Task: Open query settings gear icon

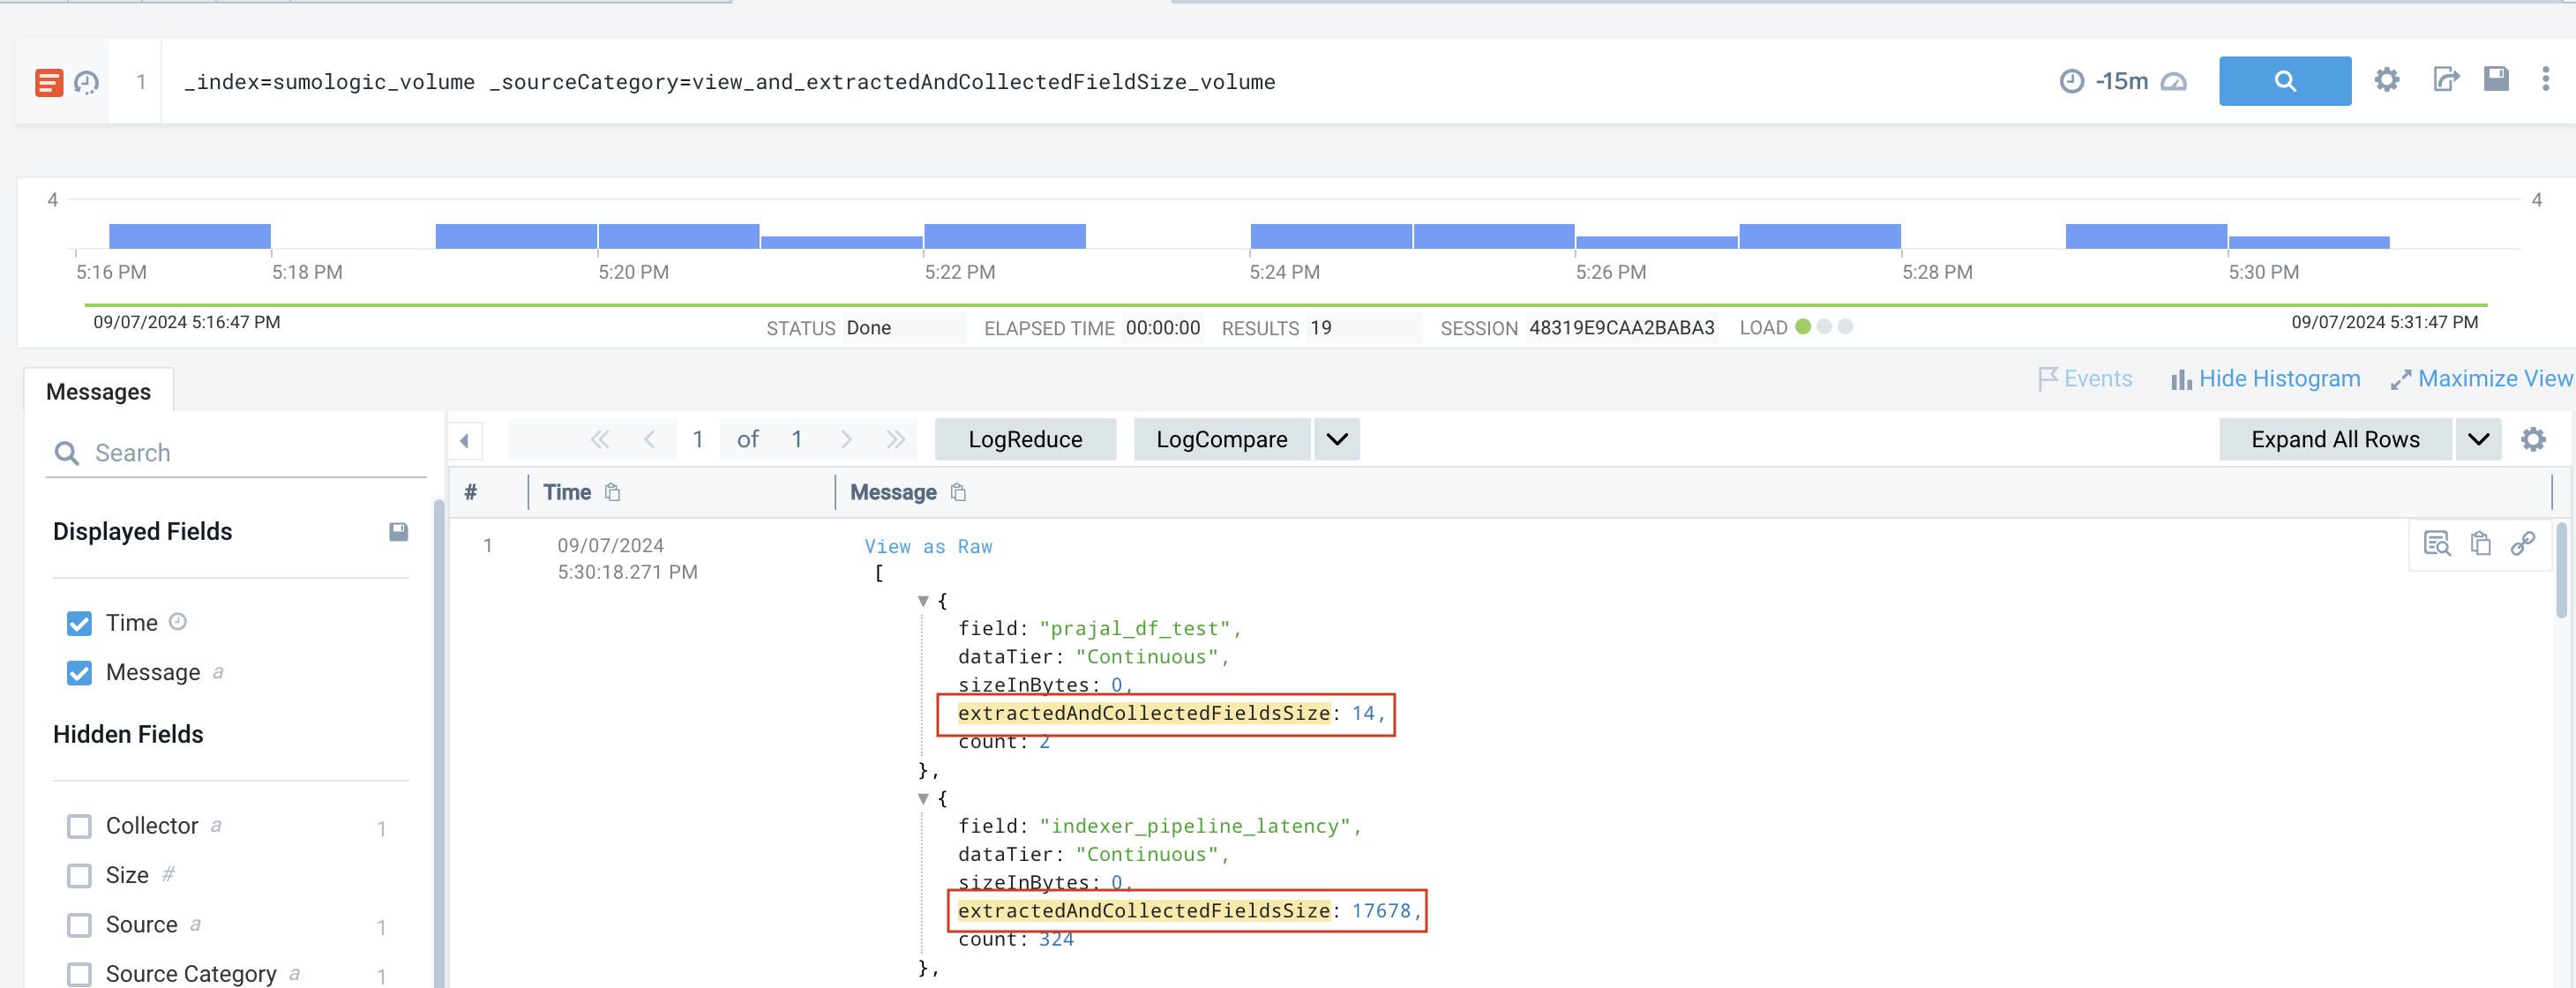Action: tap(2386, 80)
